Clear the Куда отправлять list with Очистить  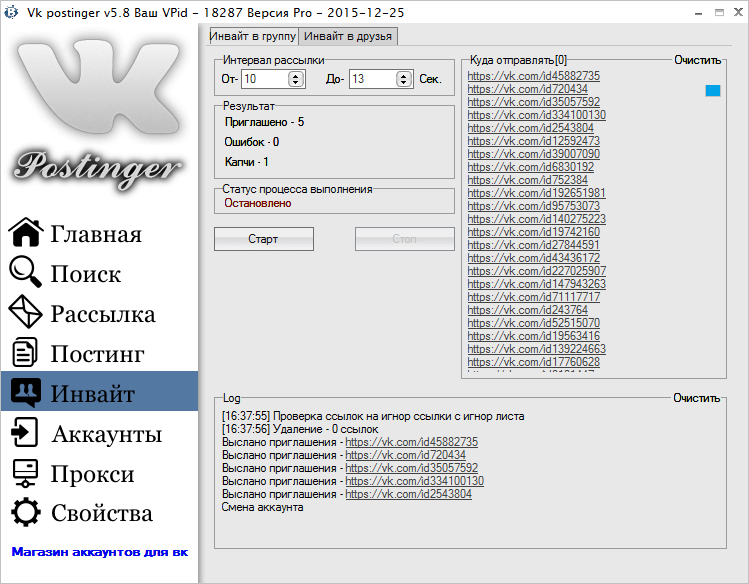697,60
